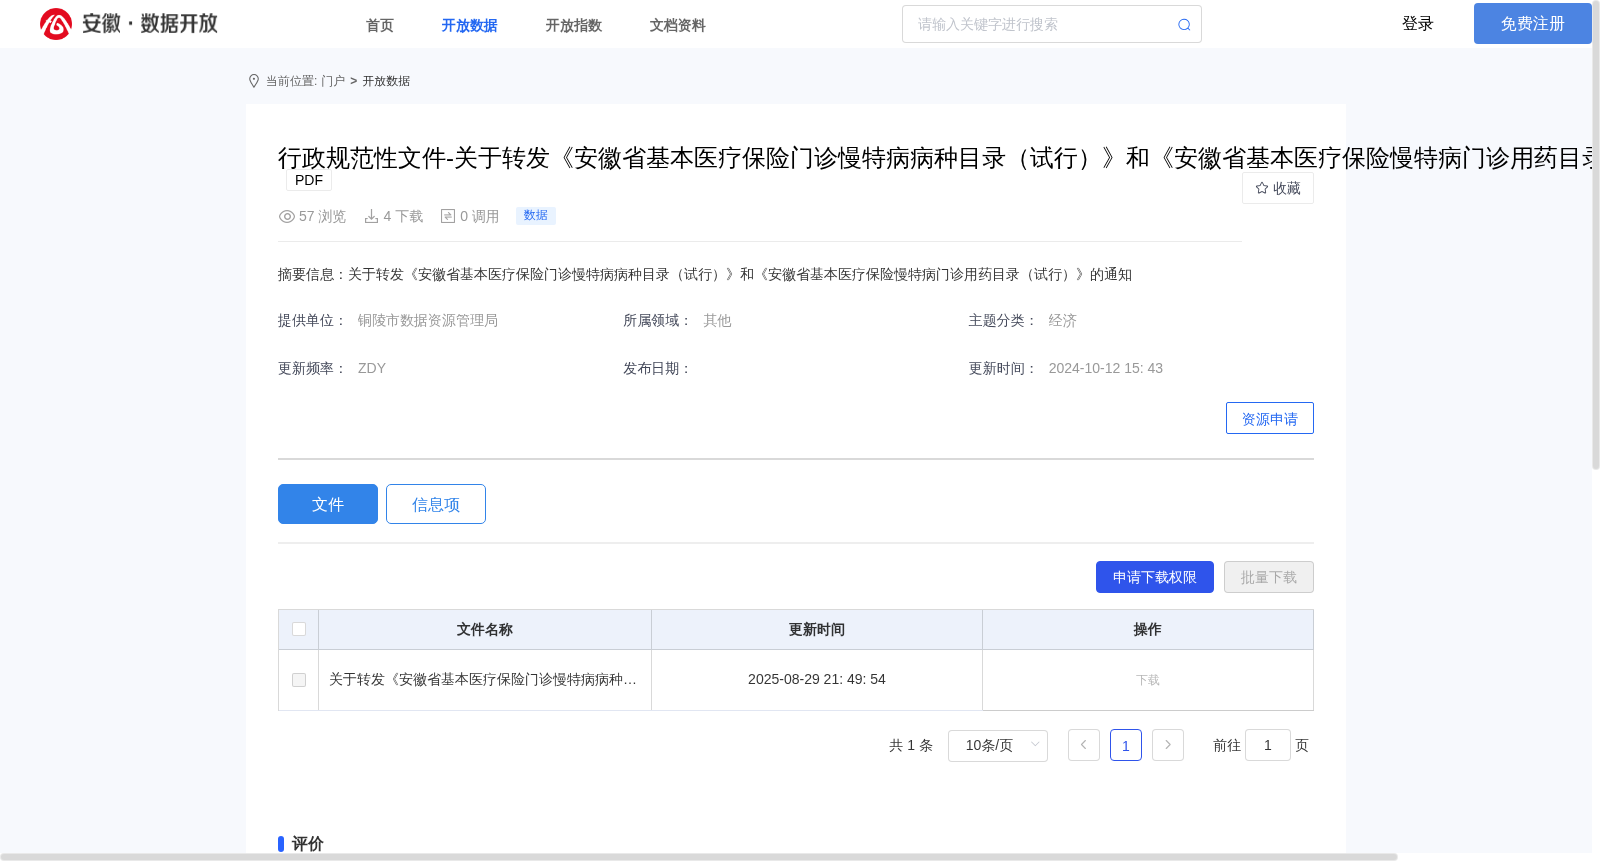This screenshot has height=861, width=1600.
Task: Click the Anhui data portal logo
Action: [x=129, y=24]
